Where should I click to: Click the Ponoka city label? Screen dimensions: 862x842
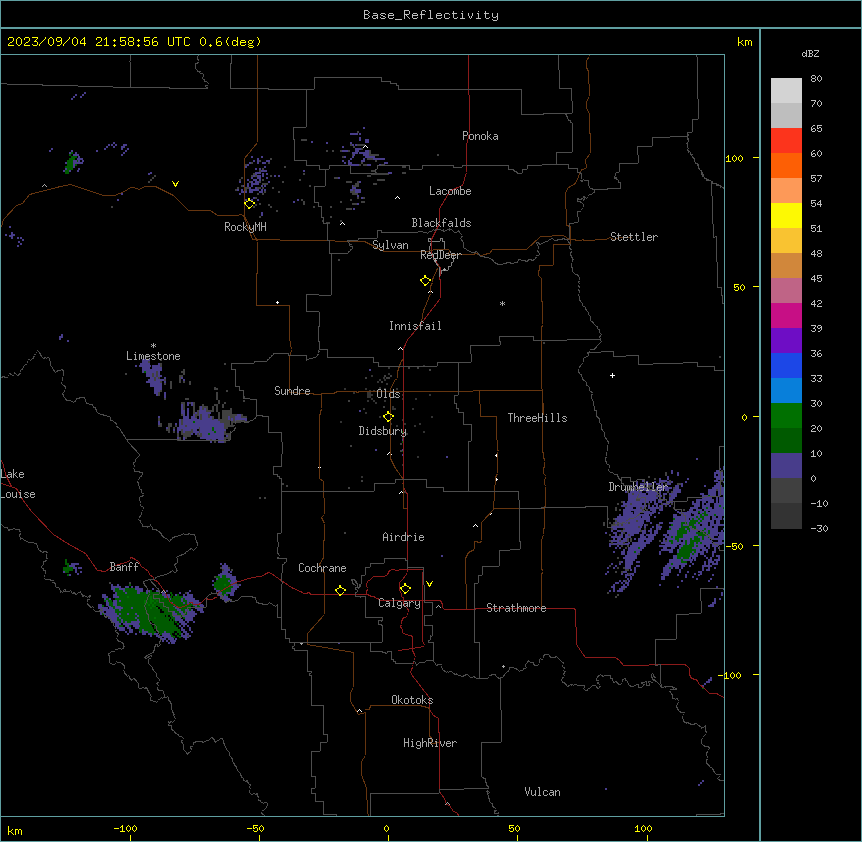pyautogui.click(x=480, y=136)
